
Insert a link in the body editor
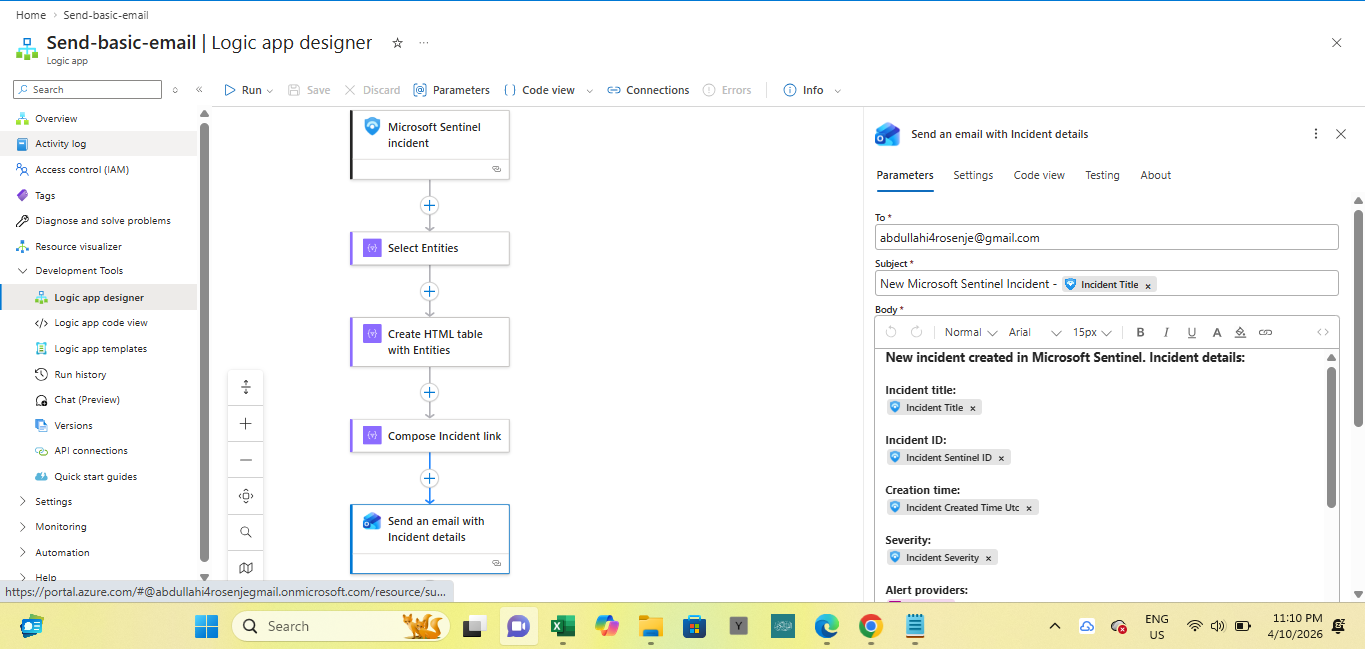pos(1265,332)
